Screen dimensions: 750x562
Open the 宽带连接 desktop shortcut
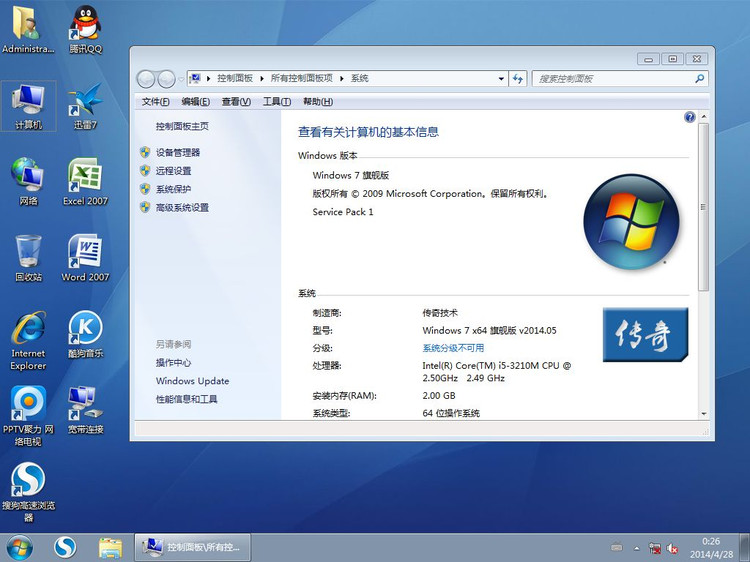(85, 410)
